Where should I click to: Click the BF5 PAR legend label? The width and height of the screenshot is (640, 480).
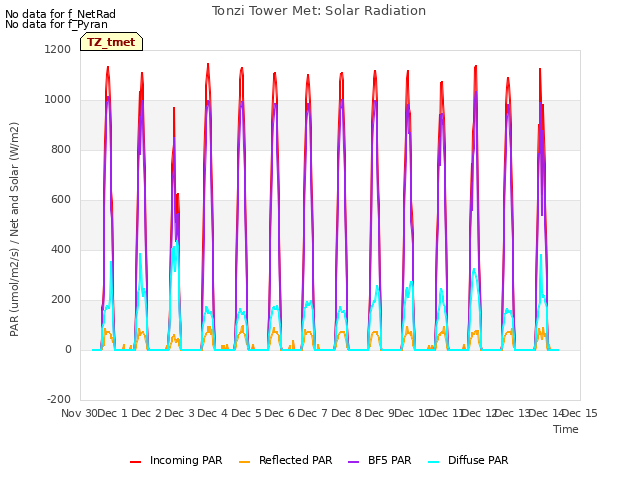(389, 460)
